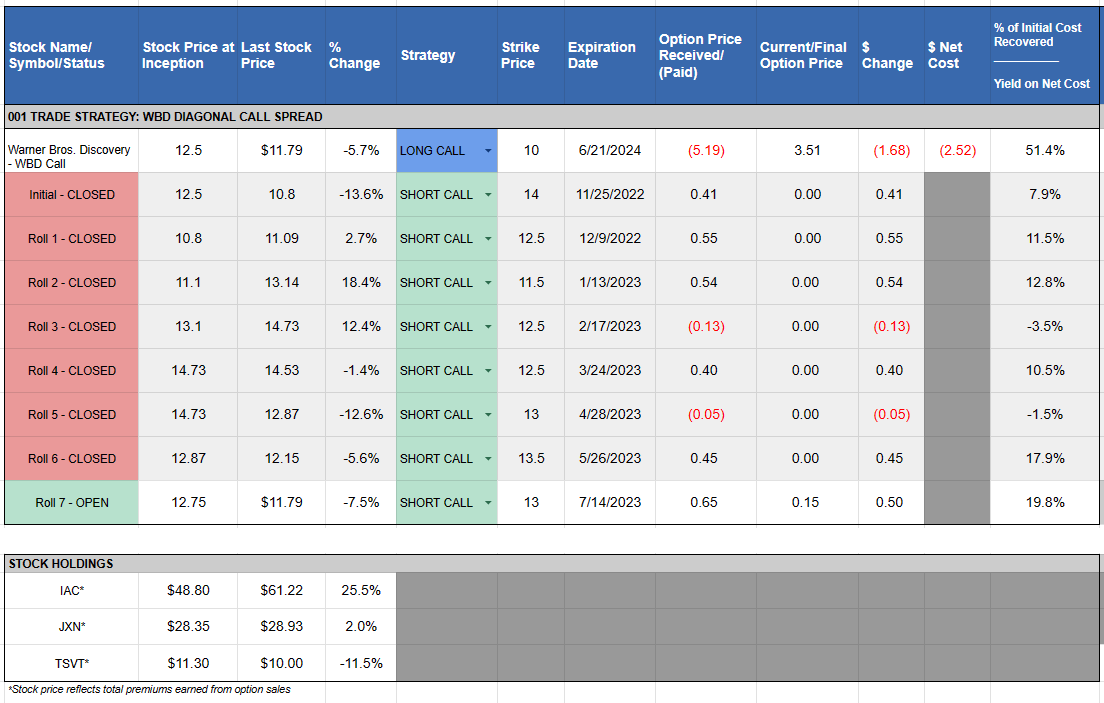Select the Stock Name/Symbol/Status header cell
Viewport: 1104px width, 703px height.
click(71, 56)
